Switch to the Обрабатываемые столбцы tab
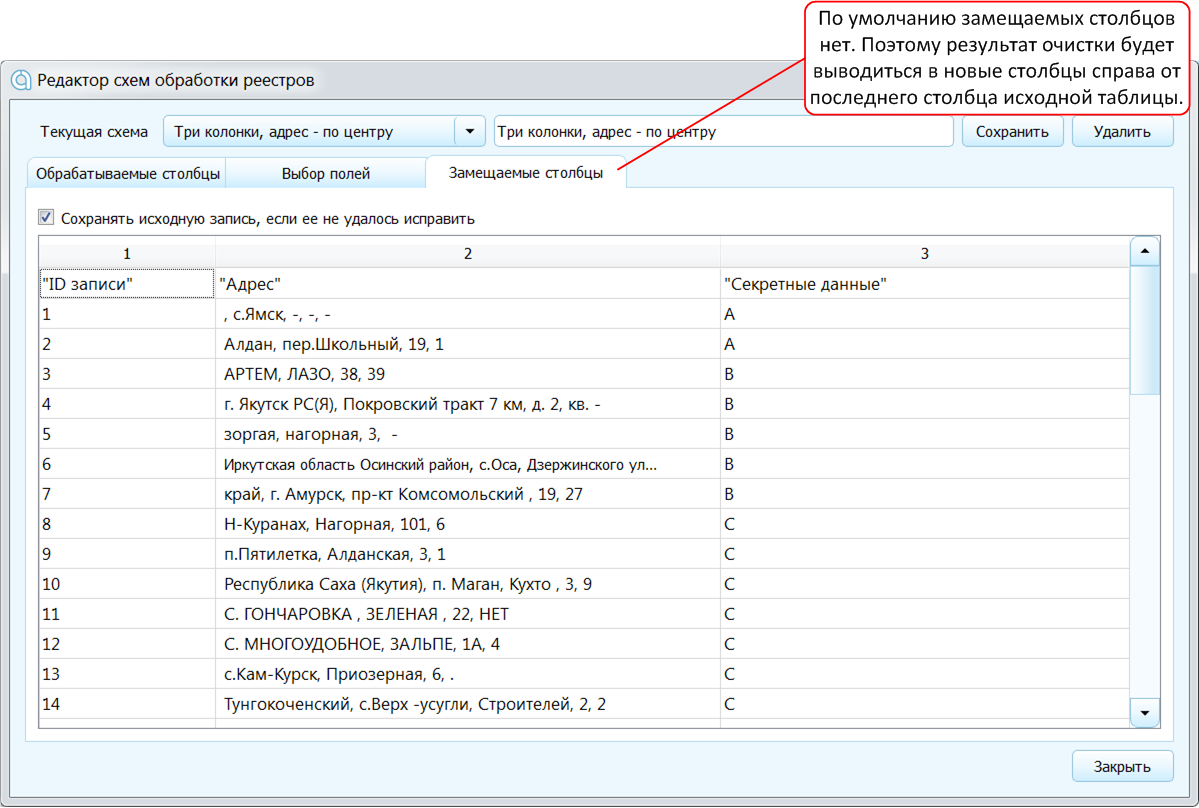 (x=127, y=174)
